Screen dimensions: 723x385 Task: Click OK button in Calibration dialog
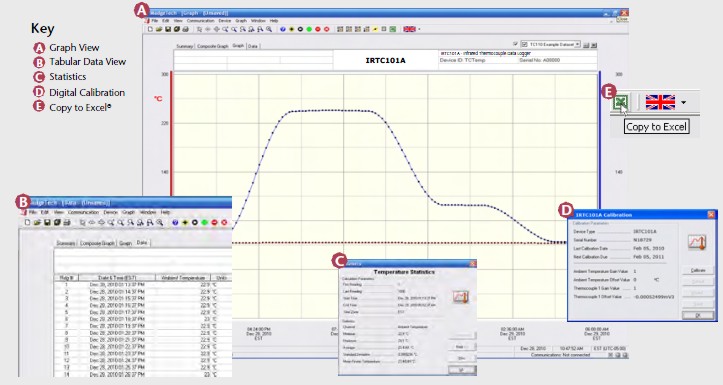click(698, 315)
